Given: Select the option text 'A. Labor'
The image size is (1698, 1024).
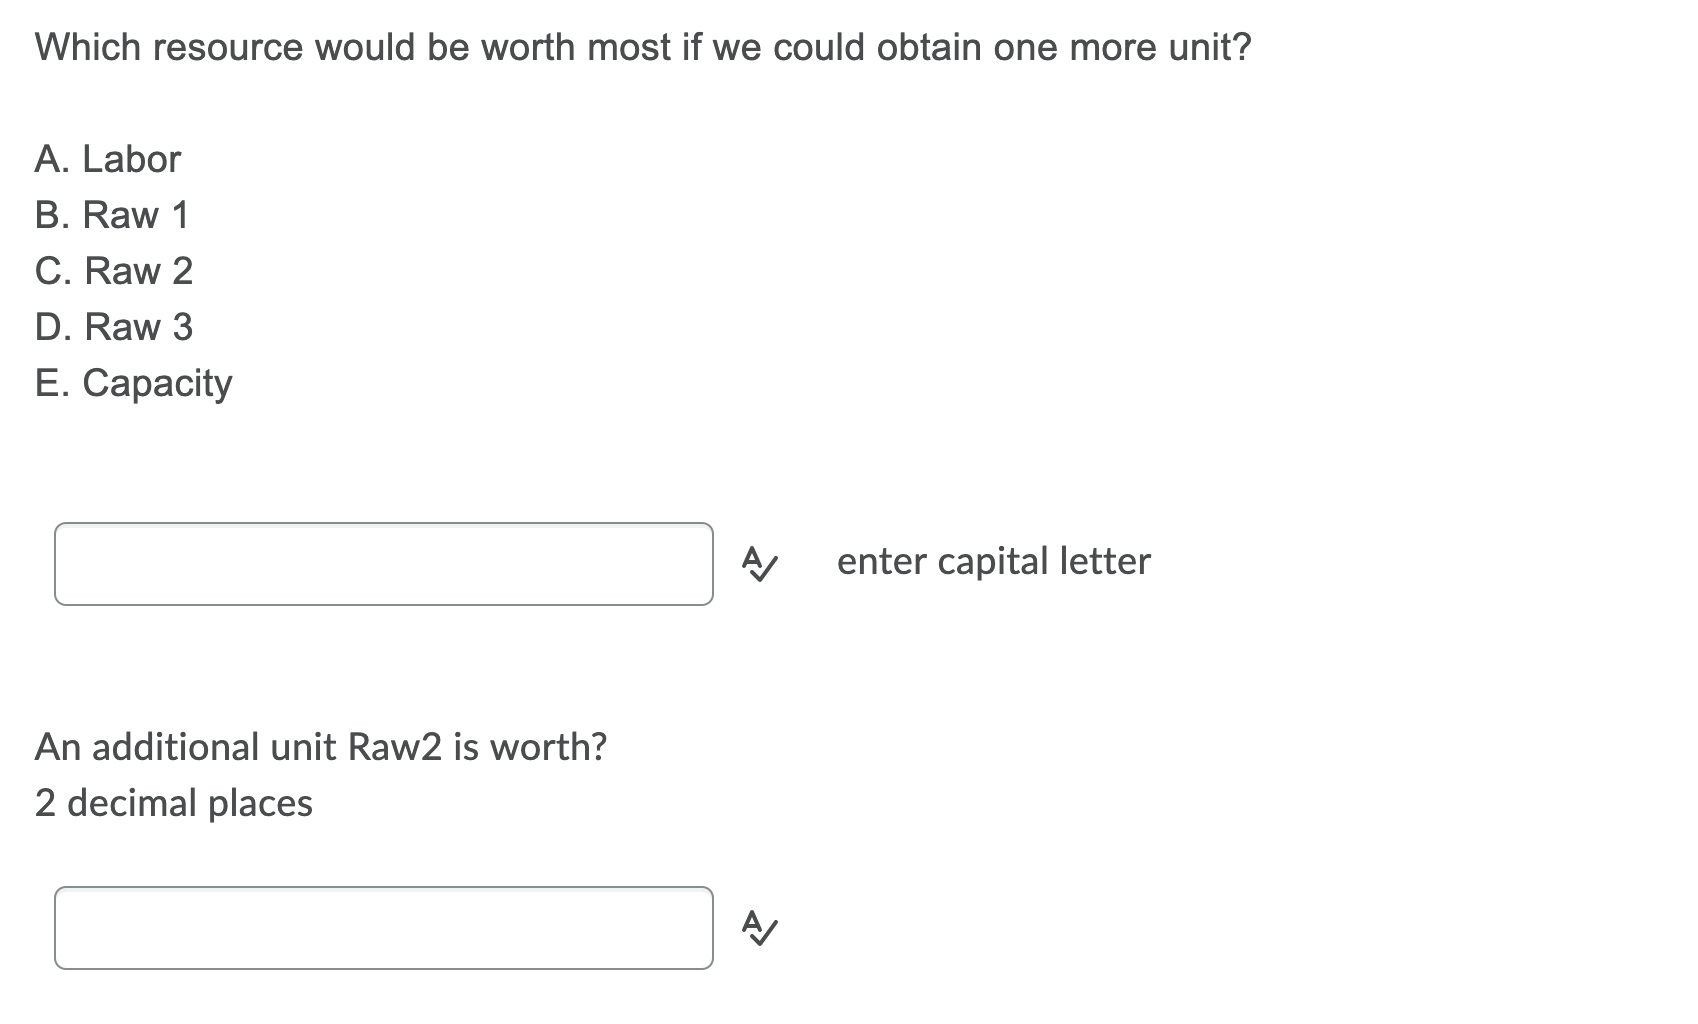Looking at the screenshot, I should coord(108,159).
